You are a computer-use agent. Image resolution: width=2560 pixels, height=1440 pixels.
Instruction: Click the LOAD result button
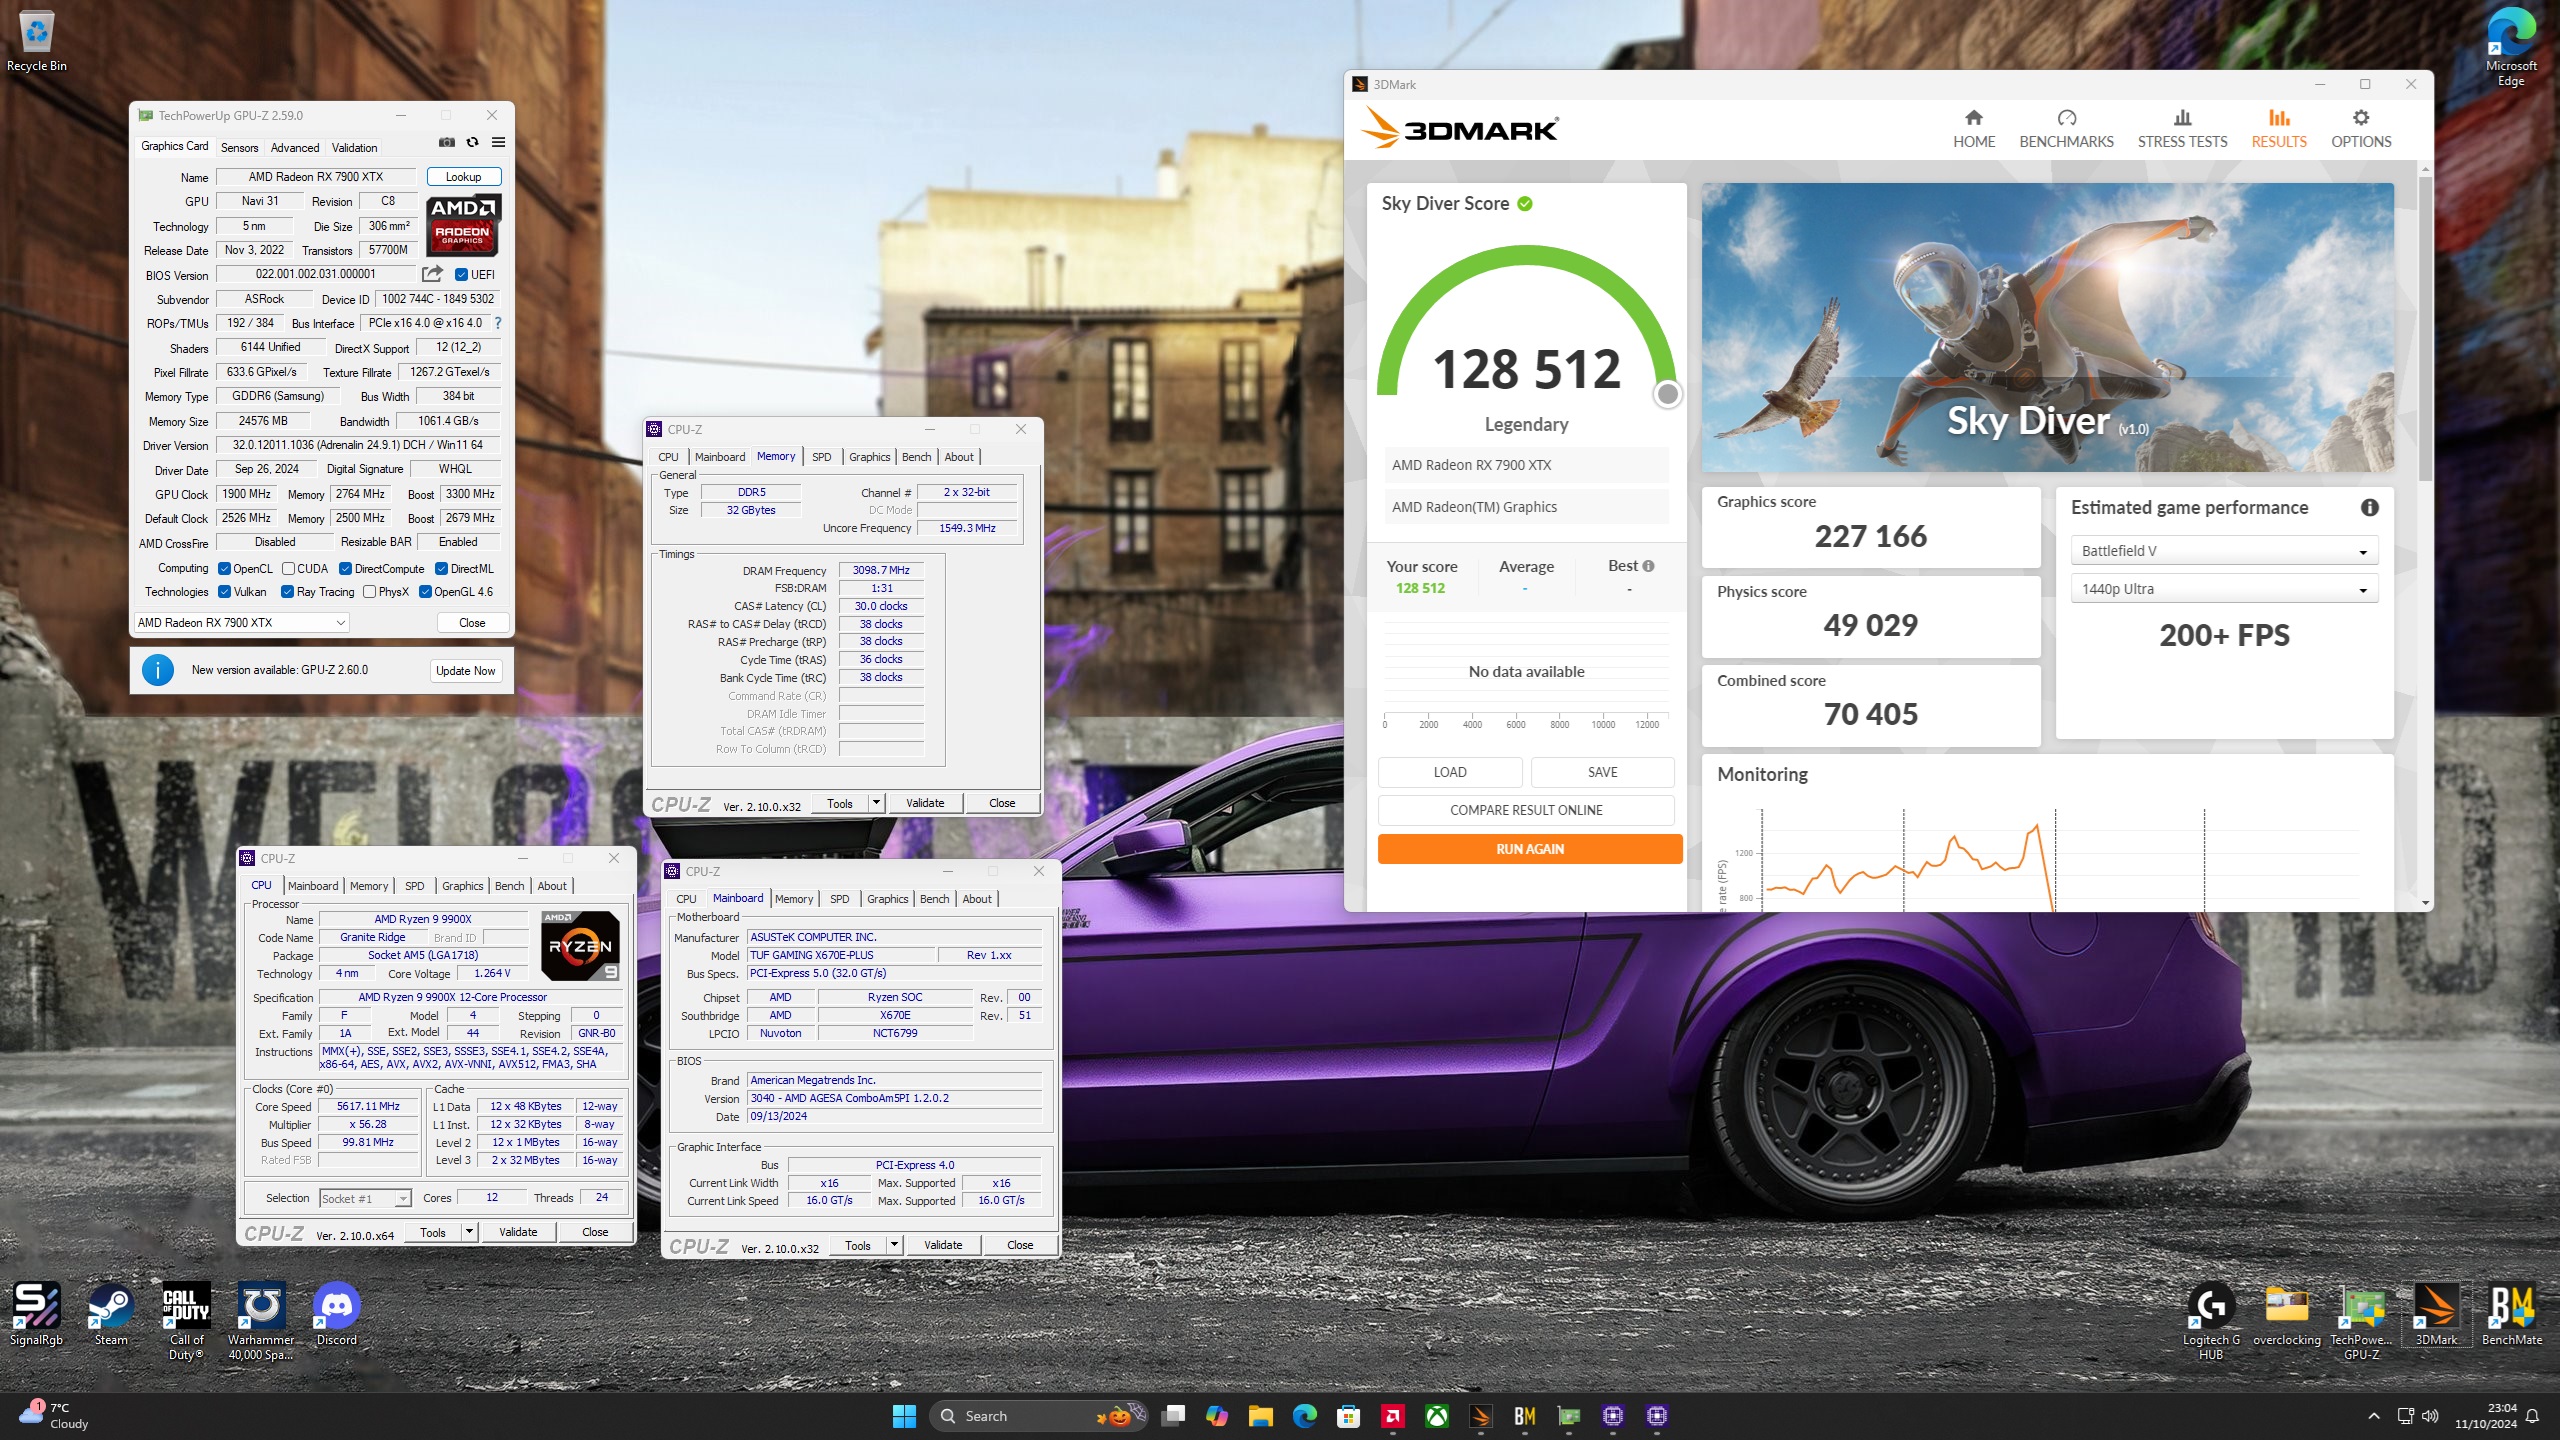pyautogui.click(x=1449, y=772)
